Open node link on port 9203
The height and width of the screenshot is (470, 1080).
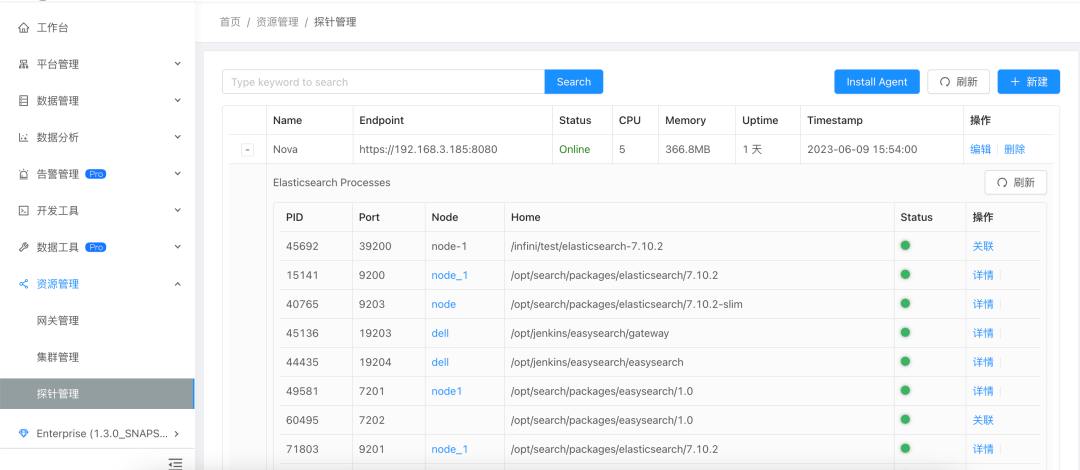(x=444, y=304)
